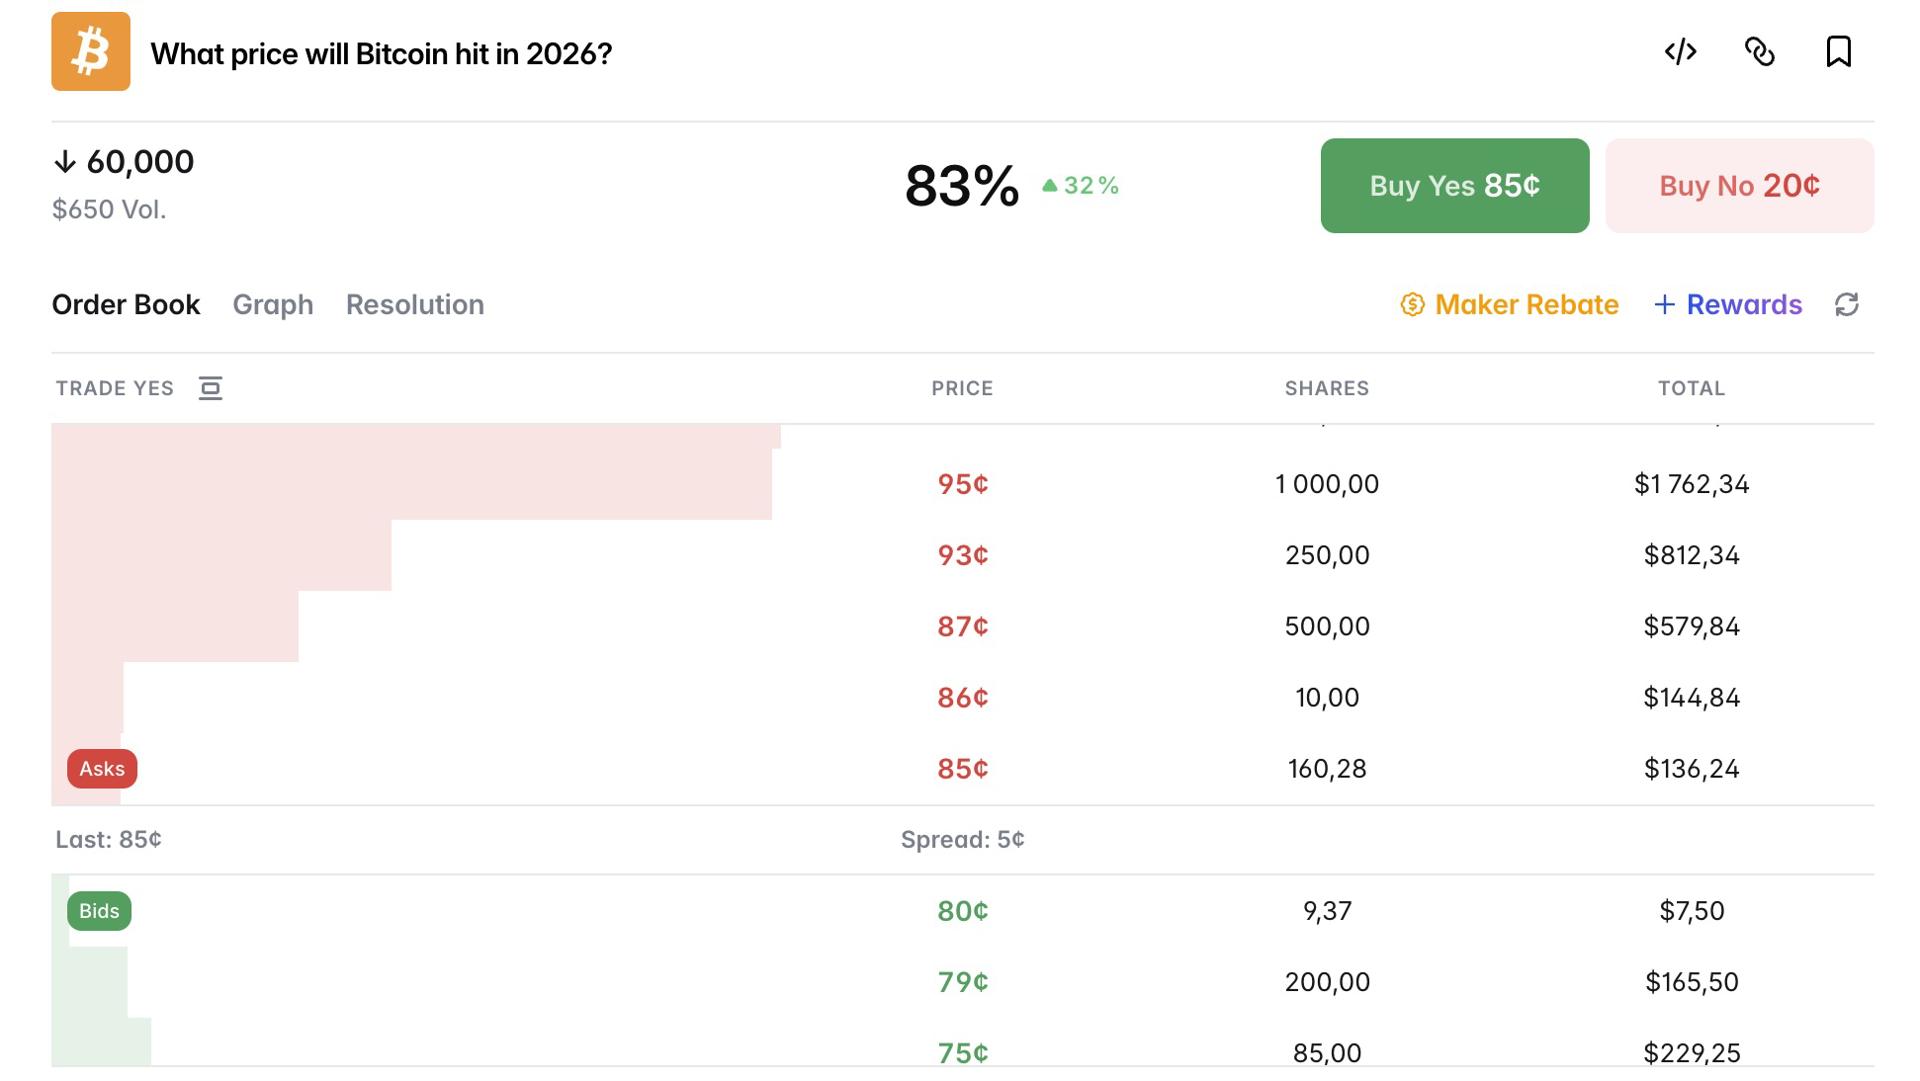Click the SHARES column header
The image size is (1920, 1081).
[1327, 388]
